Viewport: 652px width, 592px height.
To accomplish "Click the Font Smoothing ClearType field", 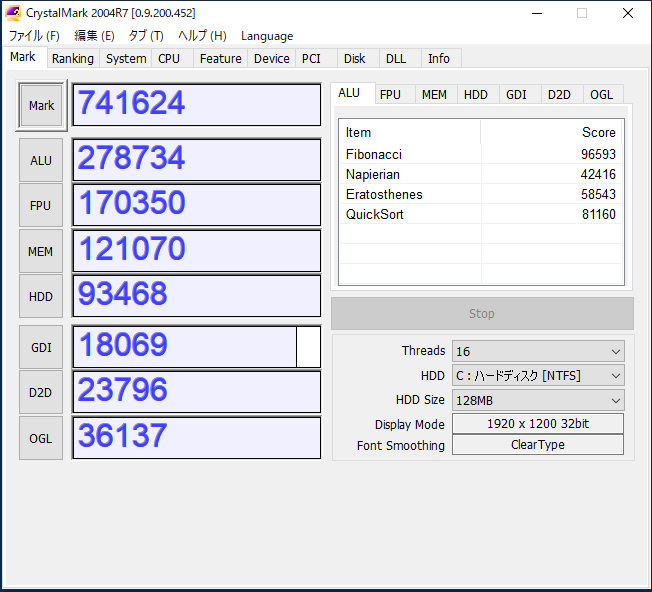I will [x=538, y=445].
